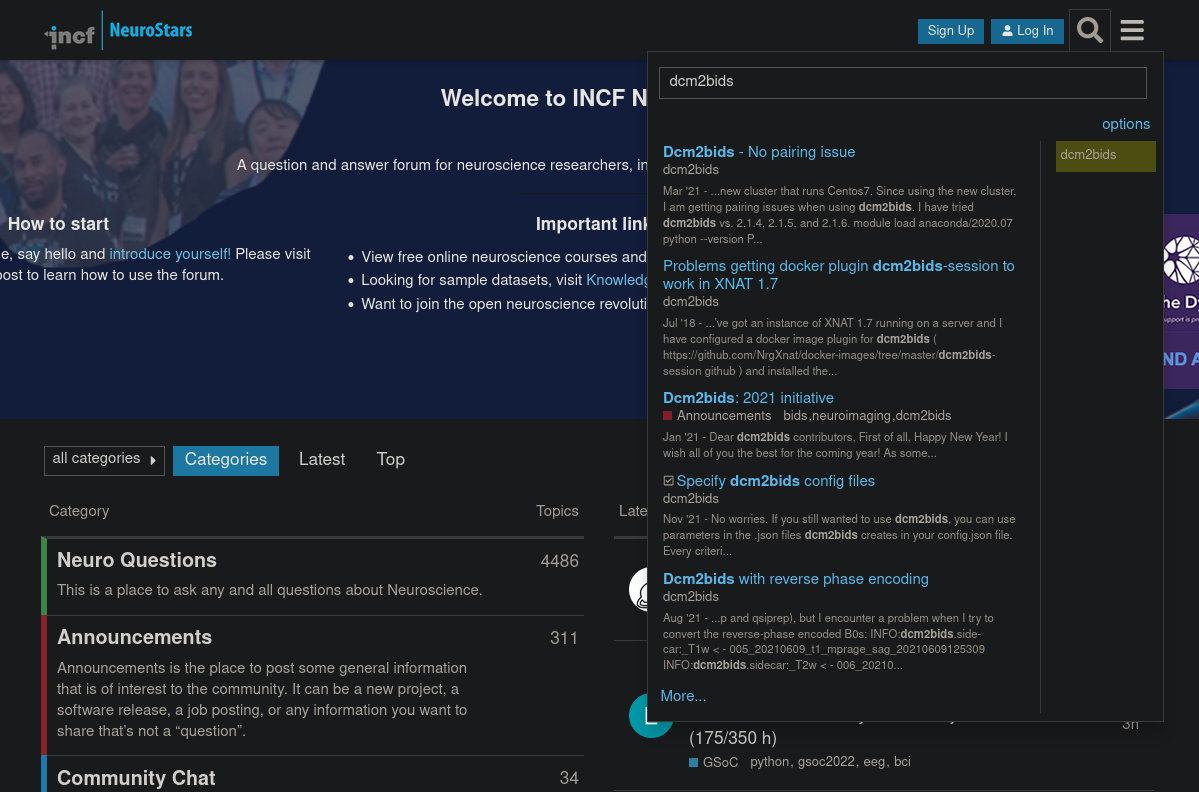Open the Announcements category heading

click(x=135, y=638)
